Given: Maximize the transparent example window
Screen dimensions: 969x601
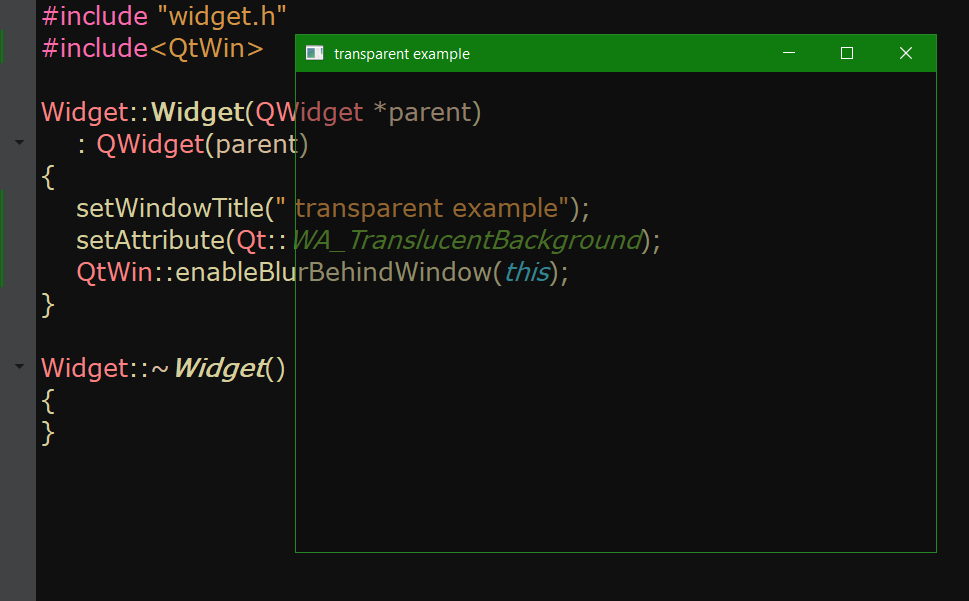Looking at the screenshot, I should click(847, 53).
